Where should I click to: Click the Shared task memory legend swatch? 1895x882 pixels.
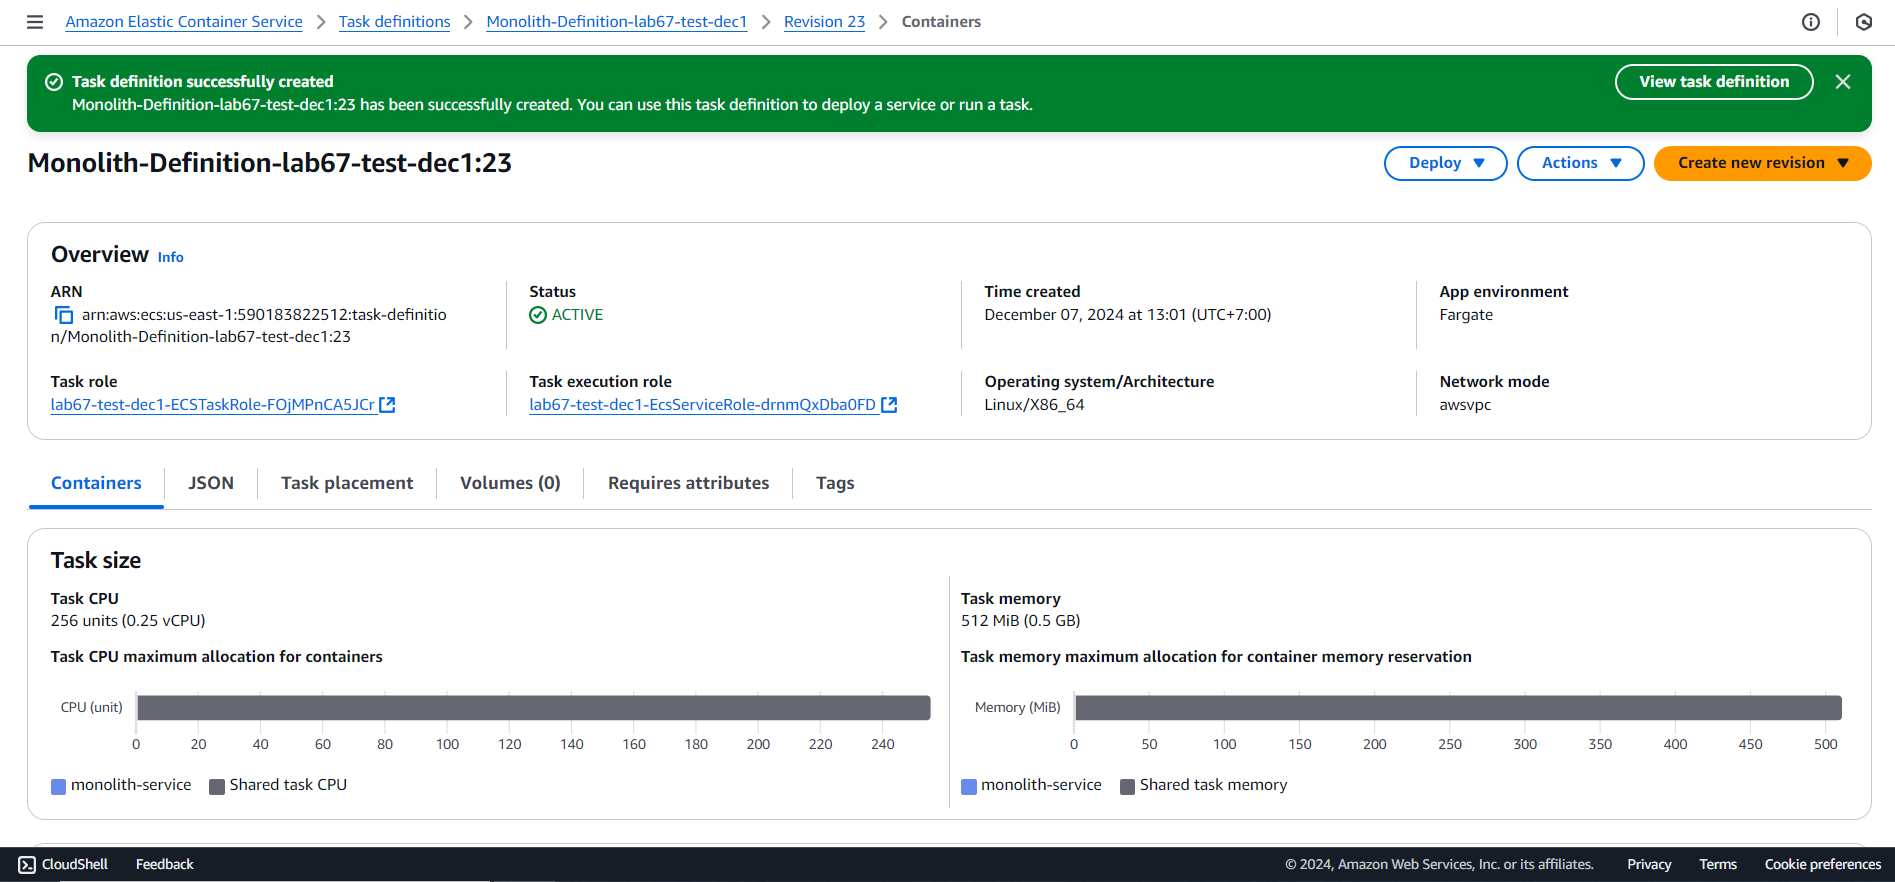pyautogui.click(x=1127, y=787)
